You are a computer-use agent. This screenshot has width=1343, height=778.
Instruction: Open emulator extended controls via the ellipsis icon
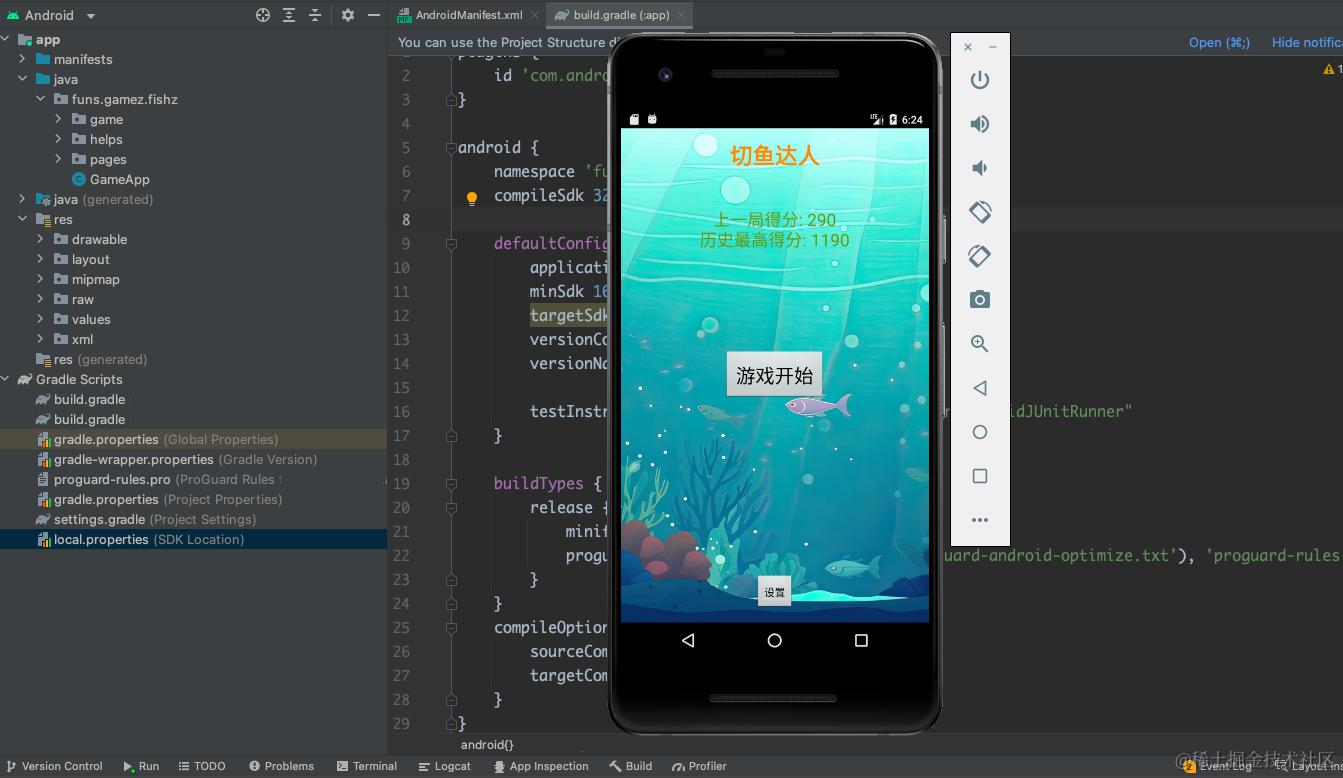[979, 519]
